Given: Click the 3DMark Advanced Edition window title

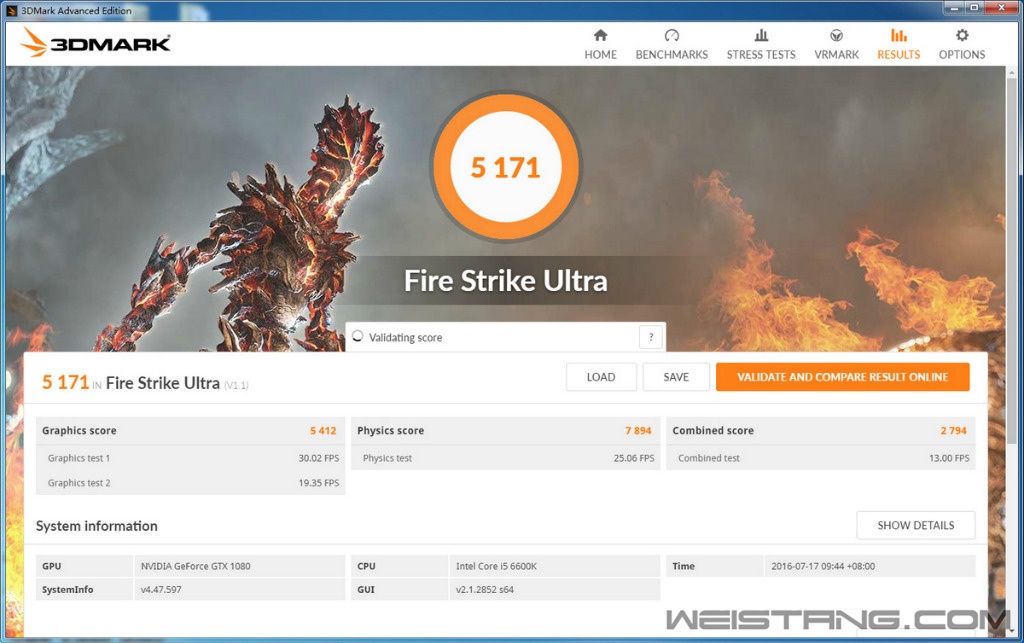Looking at the screenshot, I should tap(76, 10).
